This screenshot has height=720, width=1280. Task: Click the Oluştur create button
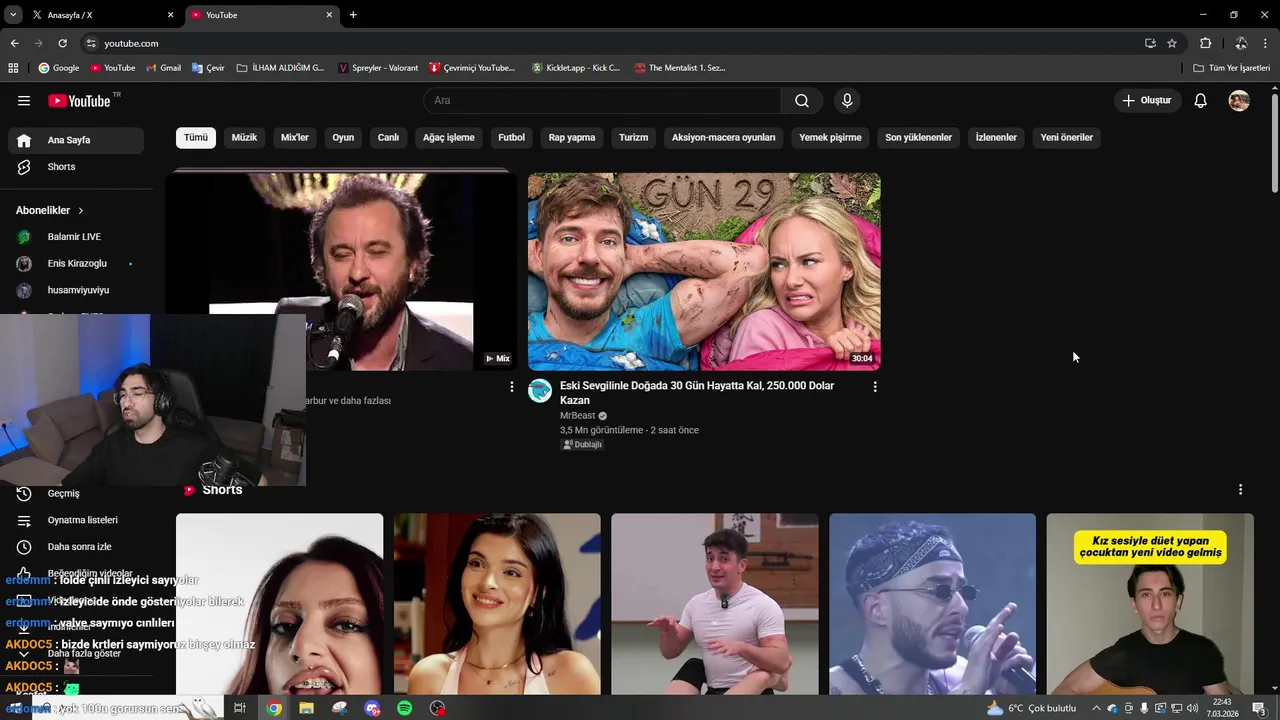tap(1147, 100)
